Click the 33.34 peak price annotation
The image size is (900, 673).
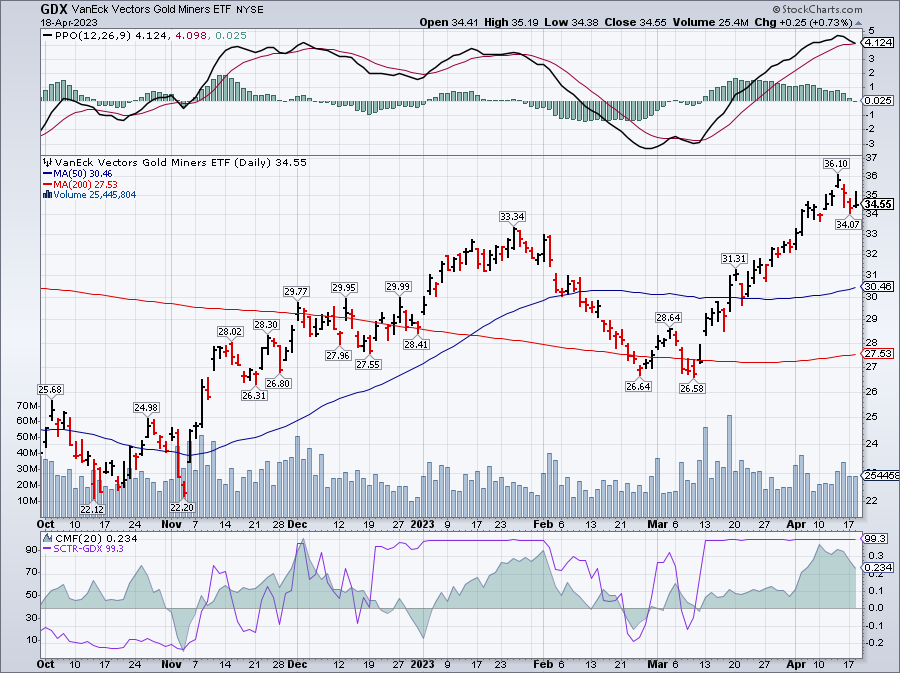[512, 216]
